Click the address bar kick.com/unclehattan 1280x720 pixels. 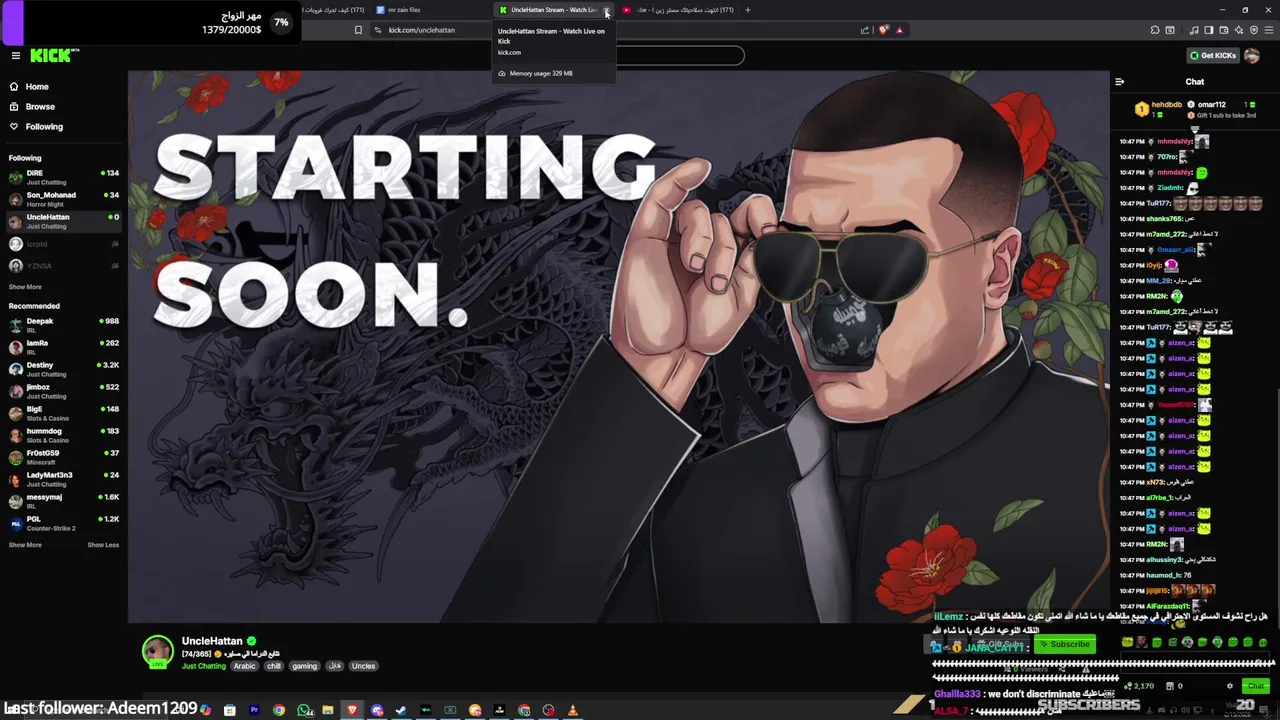[421, 30]
